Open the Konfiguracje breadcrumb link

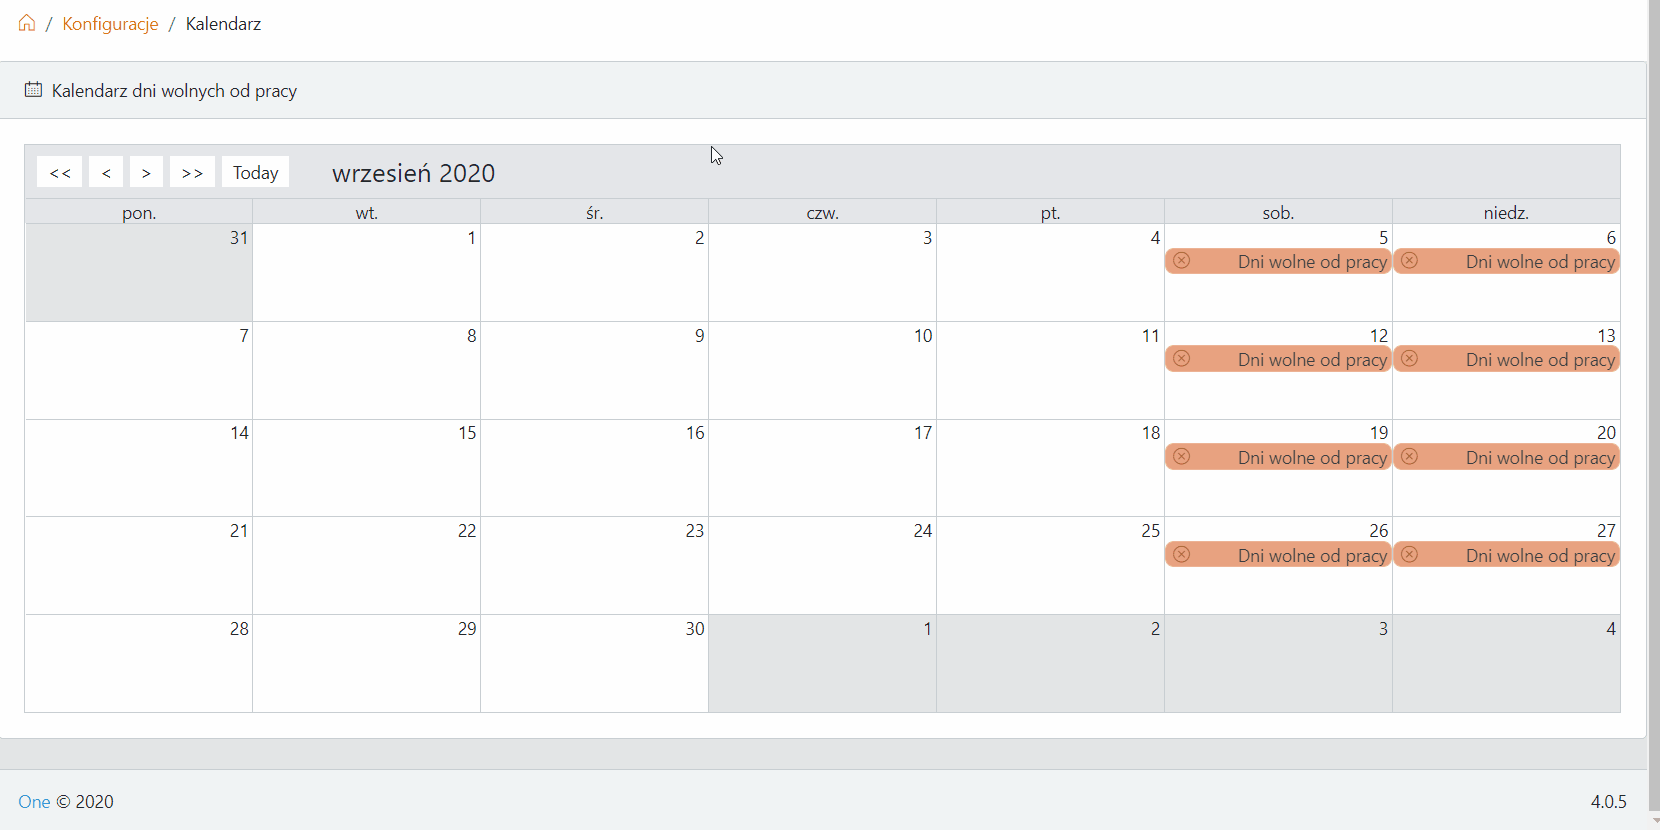click(110, 24)
